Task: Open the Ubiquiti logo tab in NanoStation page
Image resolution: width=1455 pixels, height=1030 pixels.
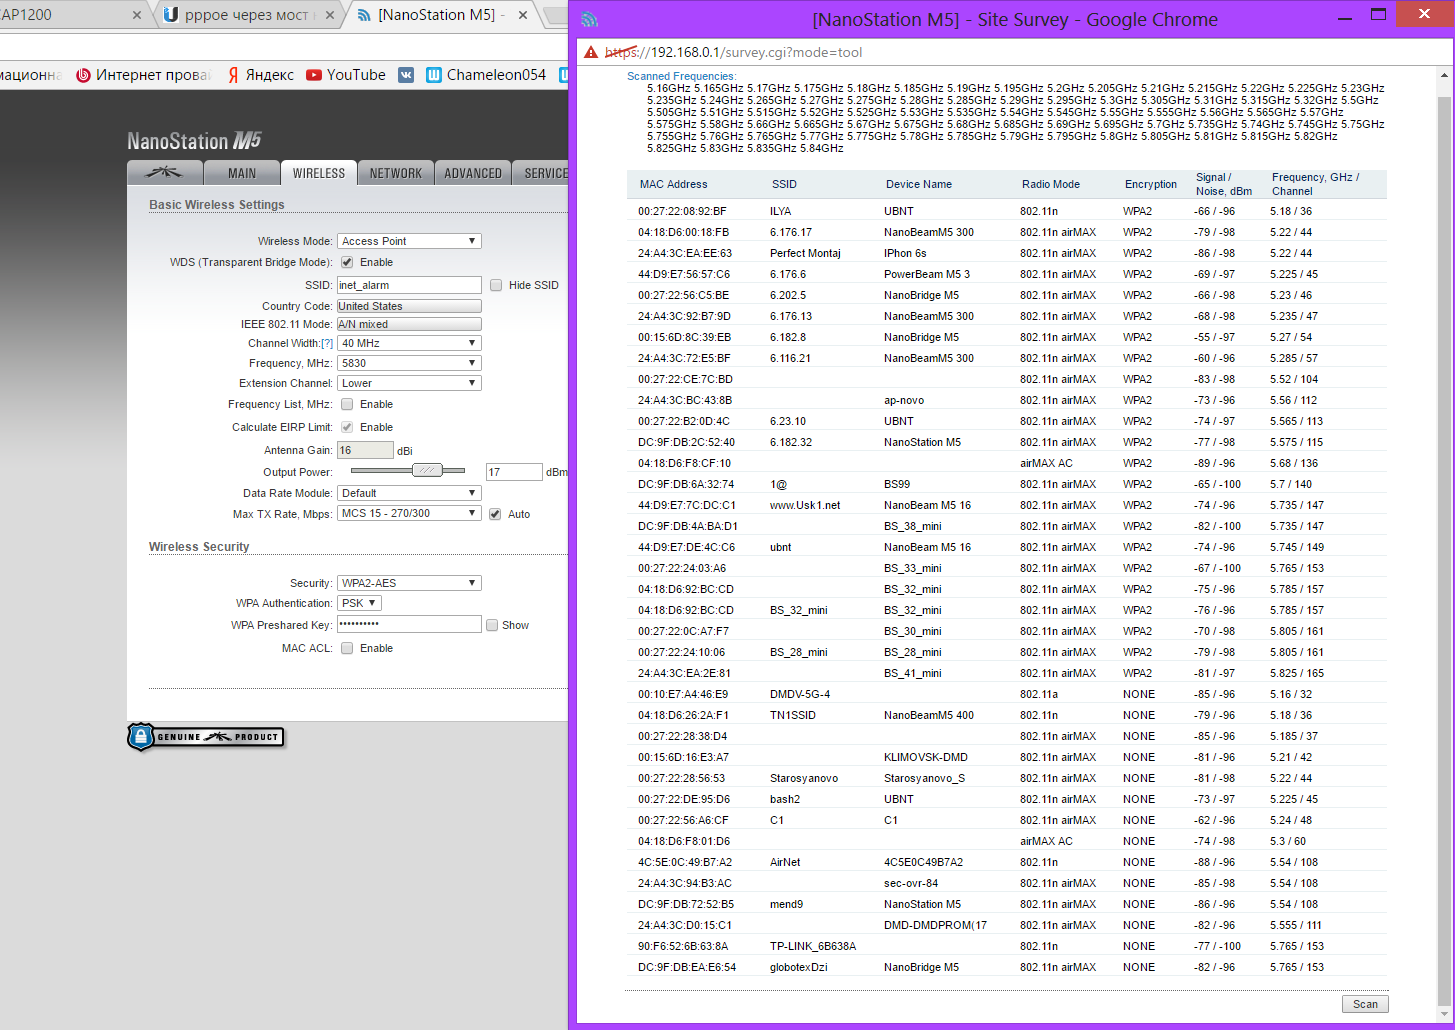Action: [164, 173]
